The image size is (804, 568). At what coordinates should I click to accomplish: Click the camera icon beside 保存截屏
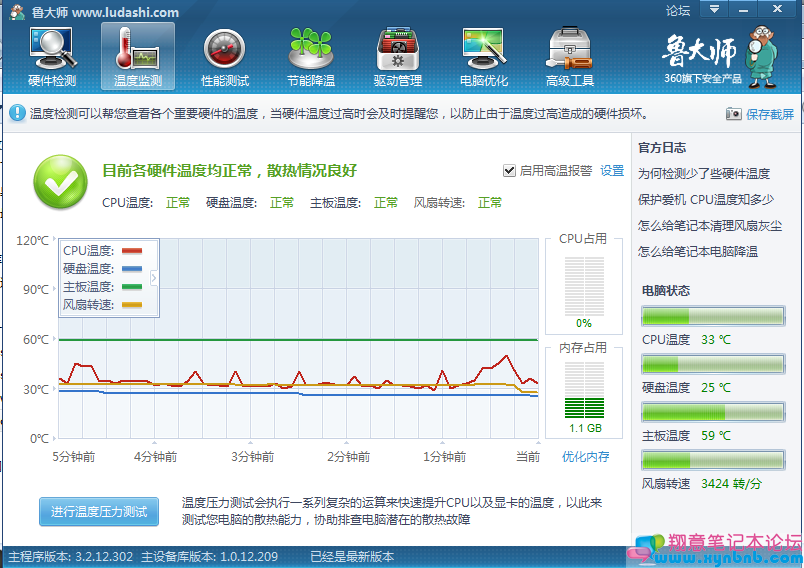[733, 114]
